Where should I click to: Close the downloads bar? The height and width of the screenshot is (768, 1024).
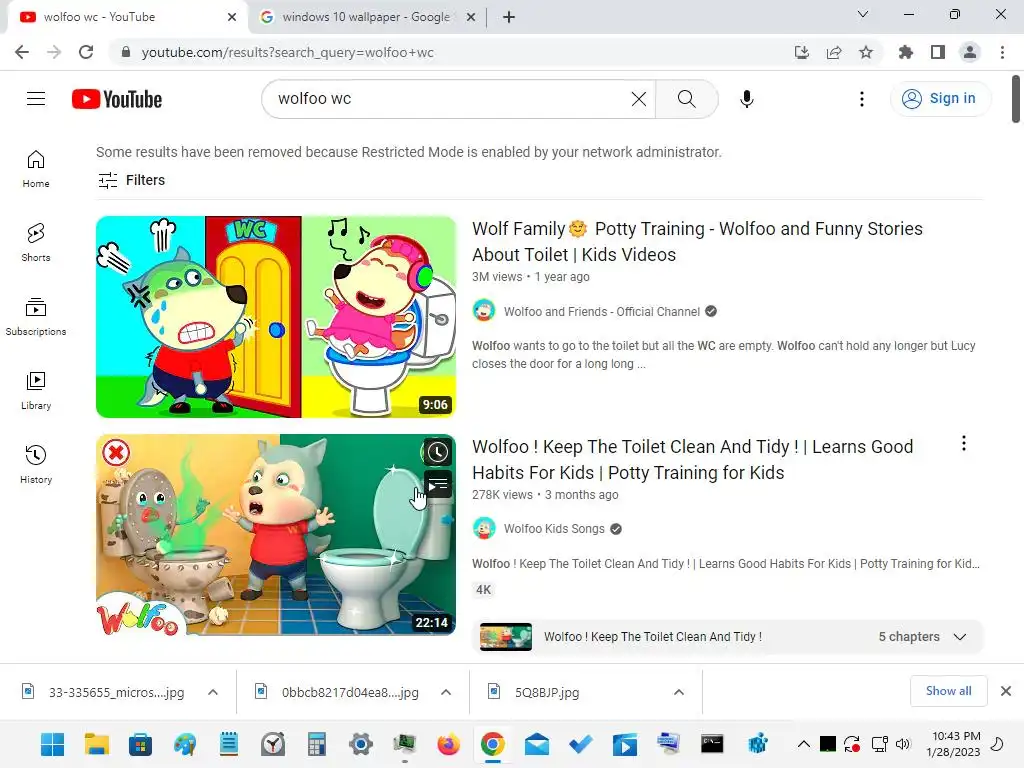1006,691
